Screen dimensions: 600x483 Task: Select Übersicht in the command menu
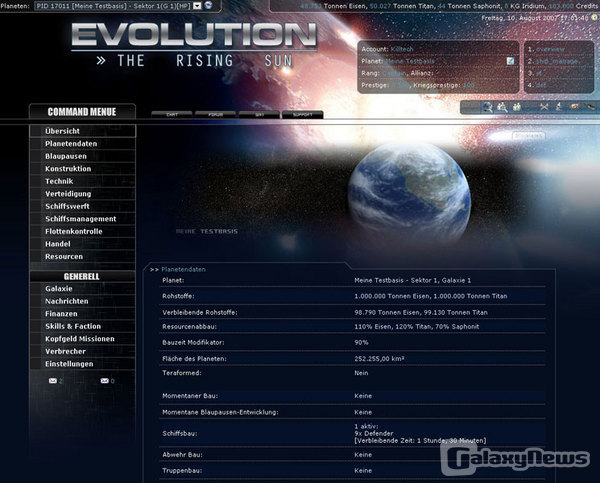(62, 131)
